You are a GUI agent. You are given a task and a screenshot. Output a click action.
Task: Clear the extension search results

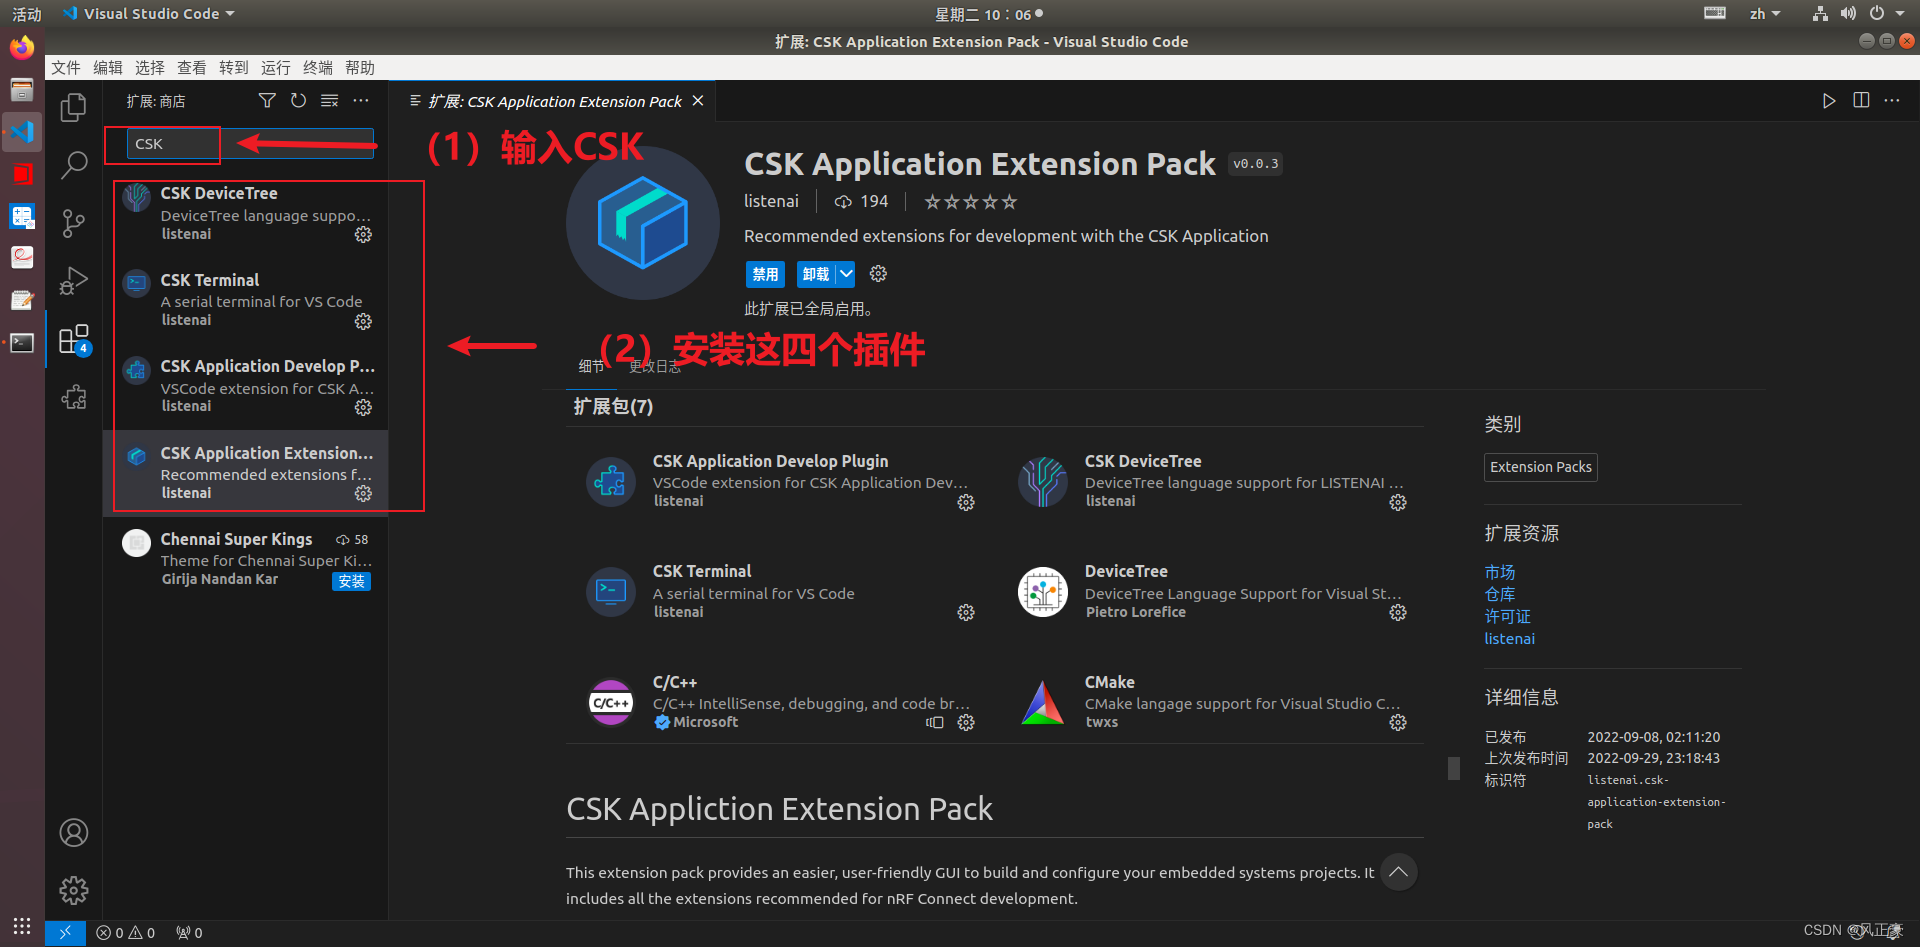[x=329, y=100]
